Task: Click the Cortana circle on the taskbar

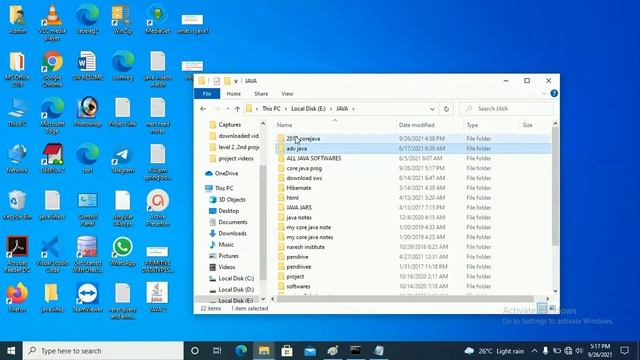Action: (195, 351)
